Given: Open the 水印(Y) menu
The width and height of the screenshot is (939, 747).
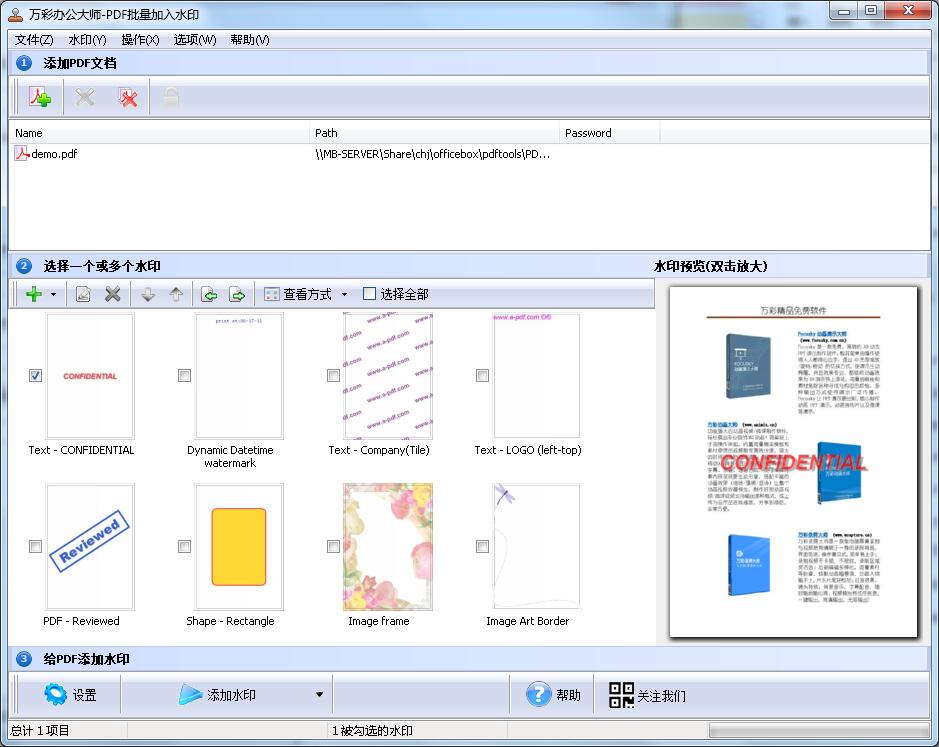Looking at the screenshot, I should coord(87,40).
